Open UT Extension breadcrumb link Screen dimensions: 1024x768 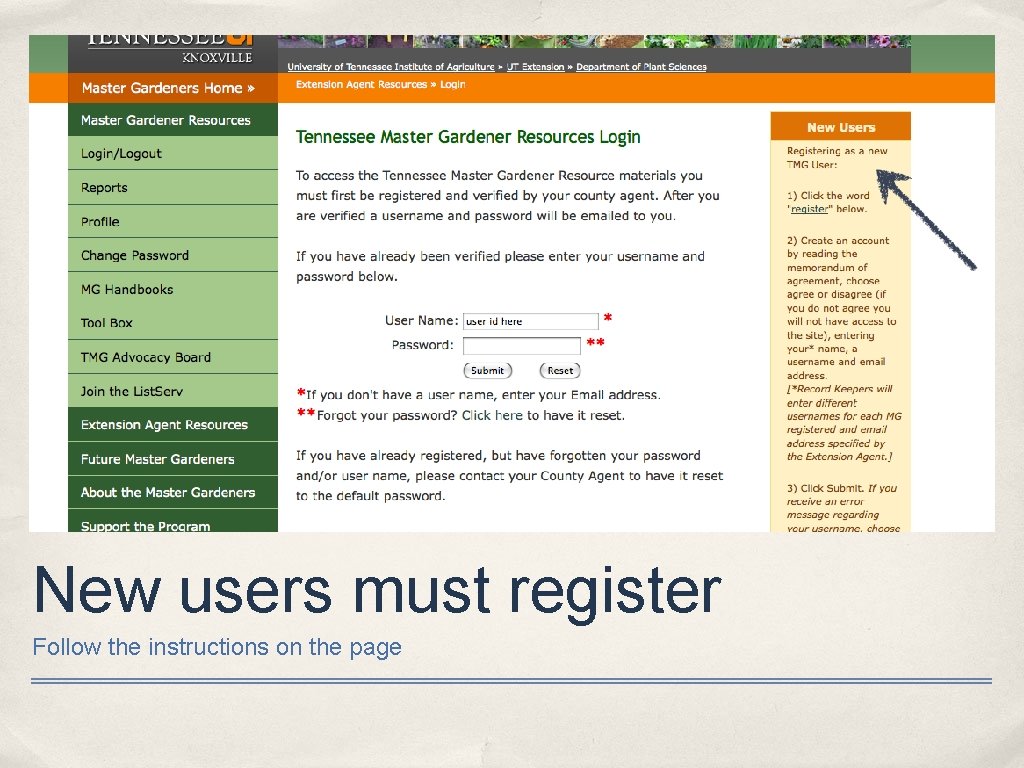pos(536,67)
